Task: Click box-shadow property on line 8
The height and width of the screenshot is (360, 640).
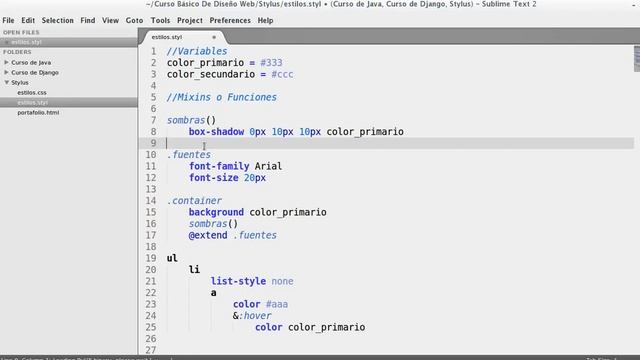Action: pyautogui.click(x=216, y=132)
